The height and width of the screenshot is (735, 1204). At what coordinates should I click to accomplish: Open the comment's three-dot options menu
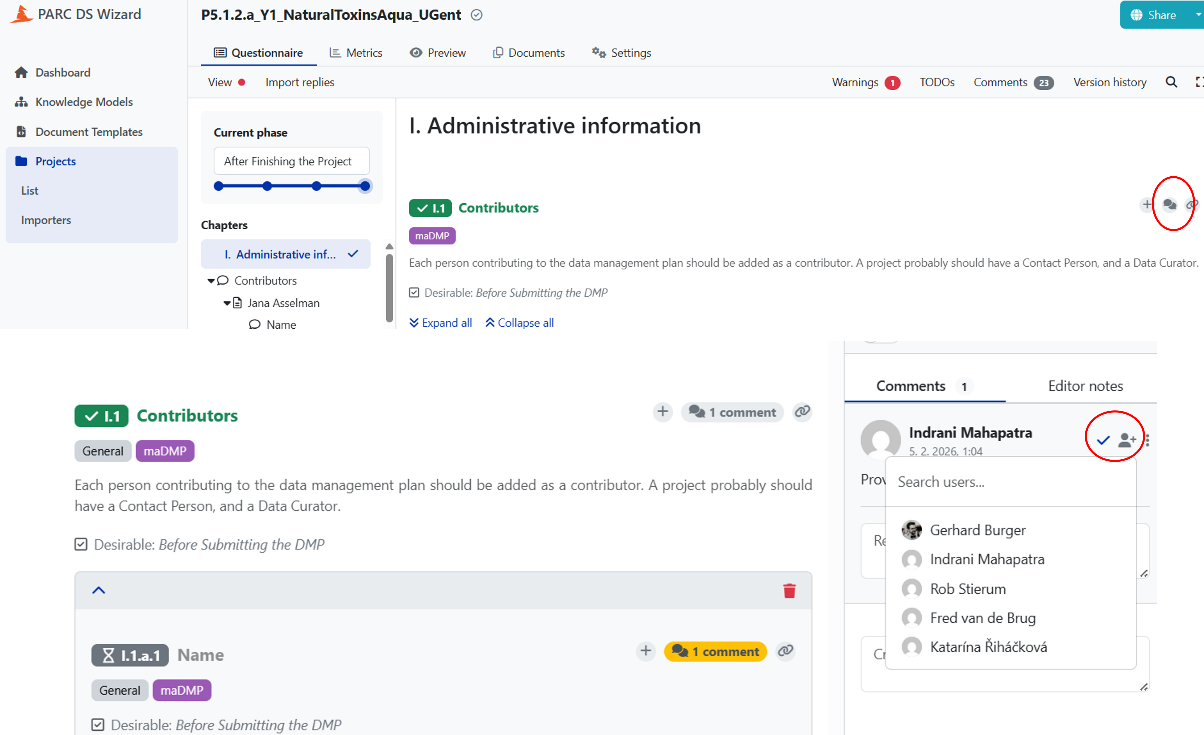tap(1147, 440)
